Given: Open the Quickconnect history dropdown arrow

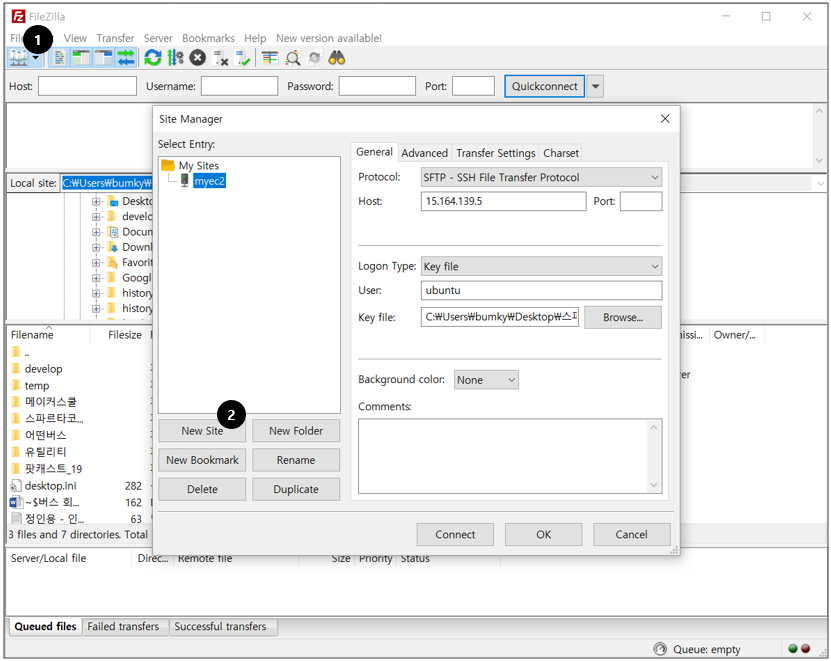Looking at the screenshot, I should coord(596,86).
